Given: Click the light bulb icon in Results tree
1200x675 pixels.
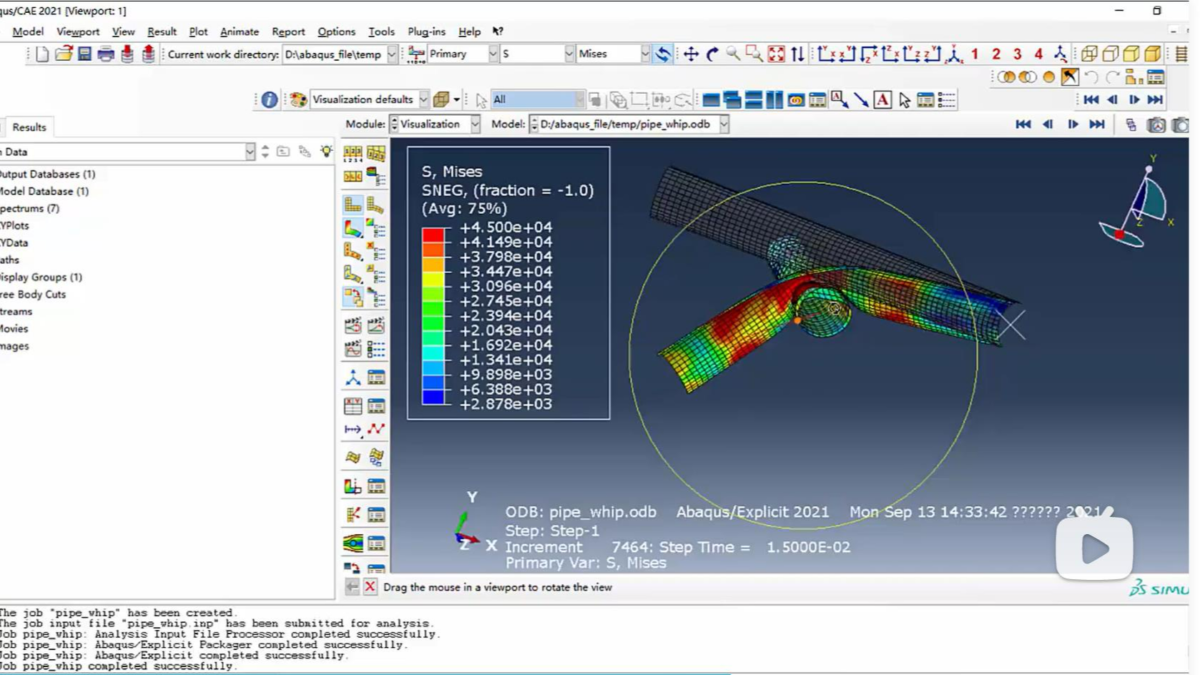Looking at the screenshot, I should click(x=326, y=151).
